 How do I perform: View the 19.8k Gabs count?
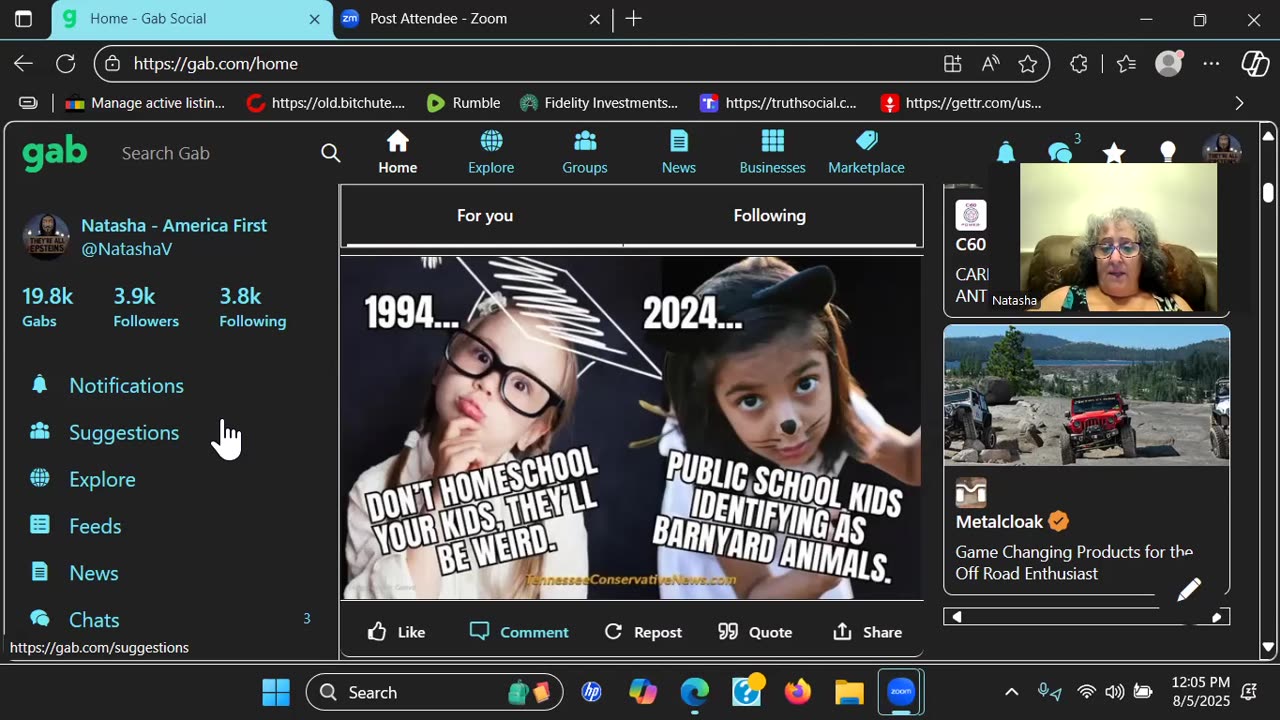click(x=47, y=307)
